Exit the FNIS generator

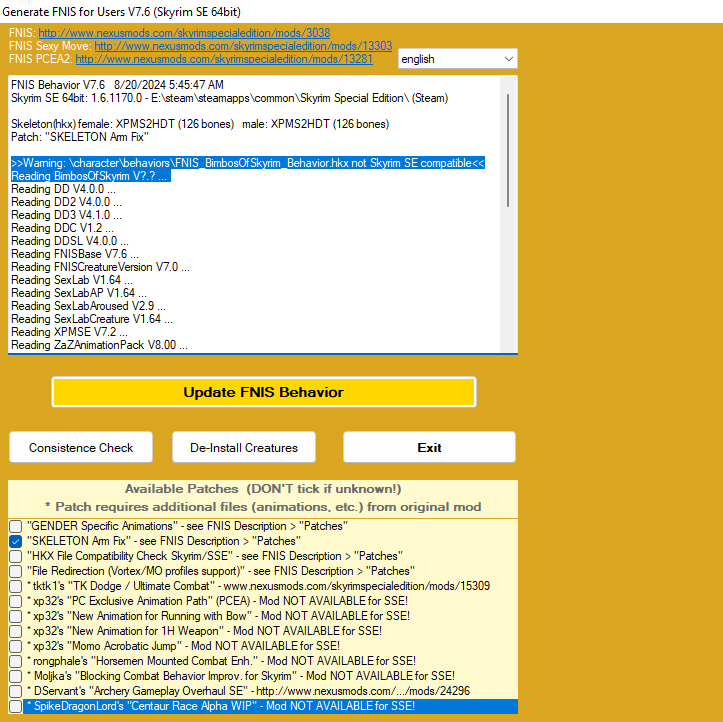429,447
